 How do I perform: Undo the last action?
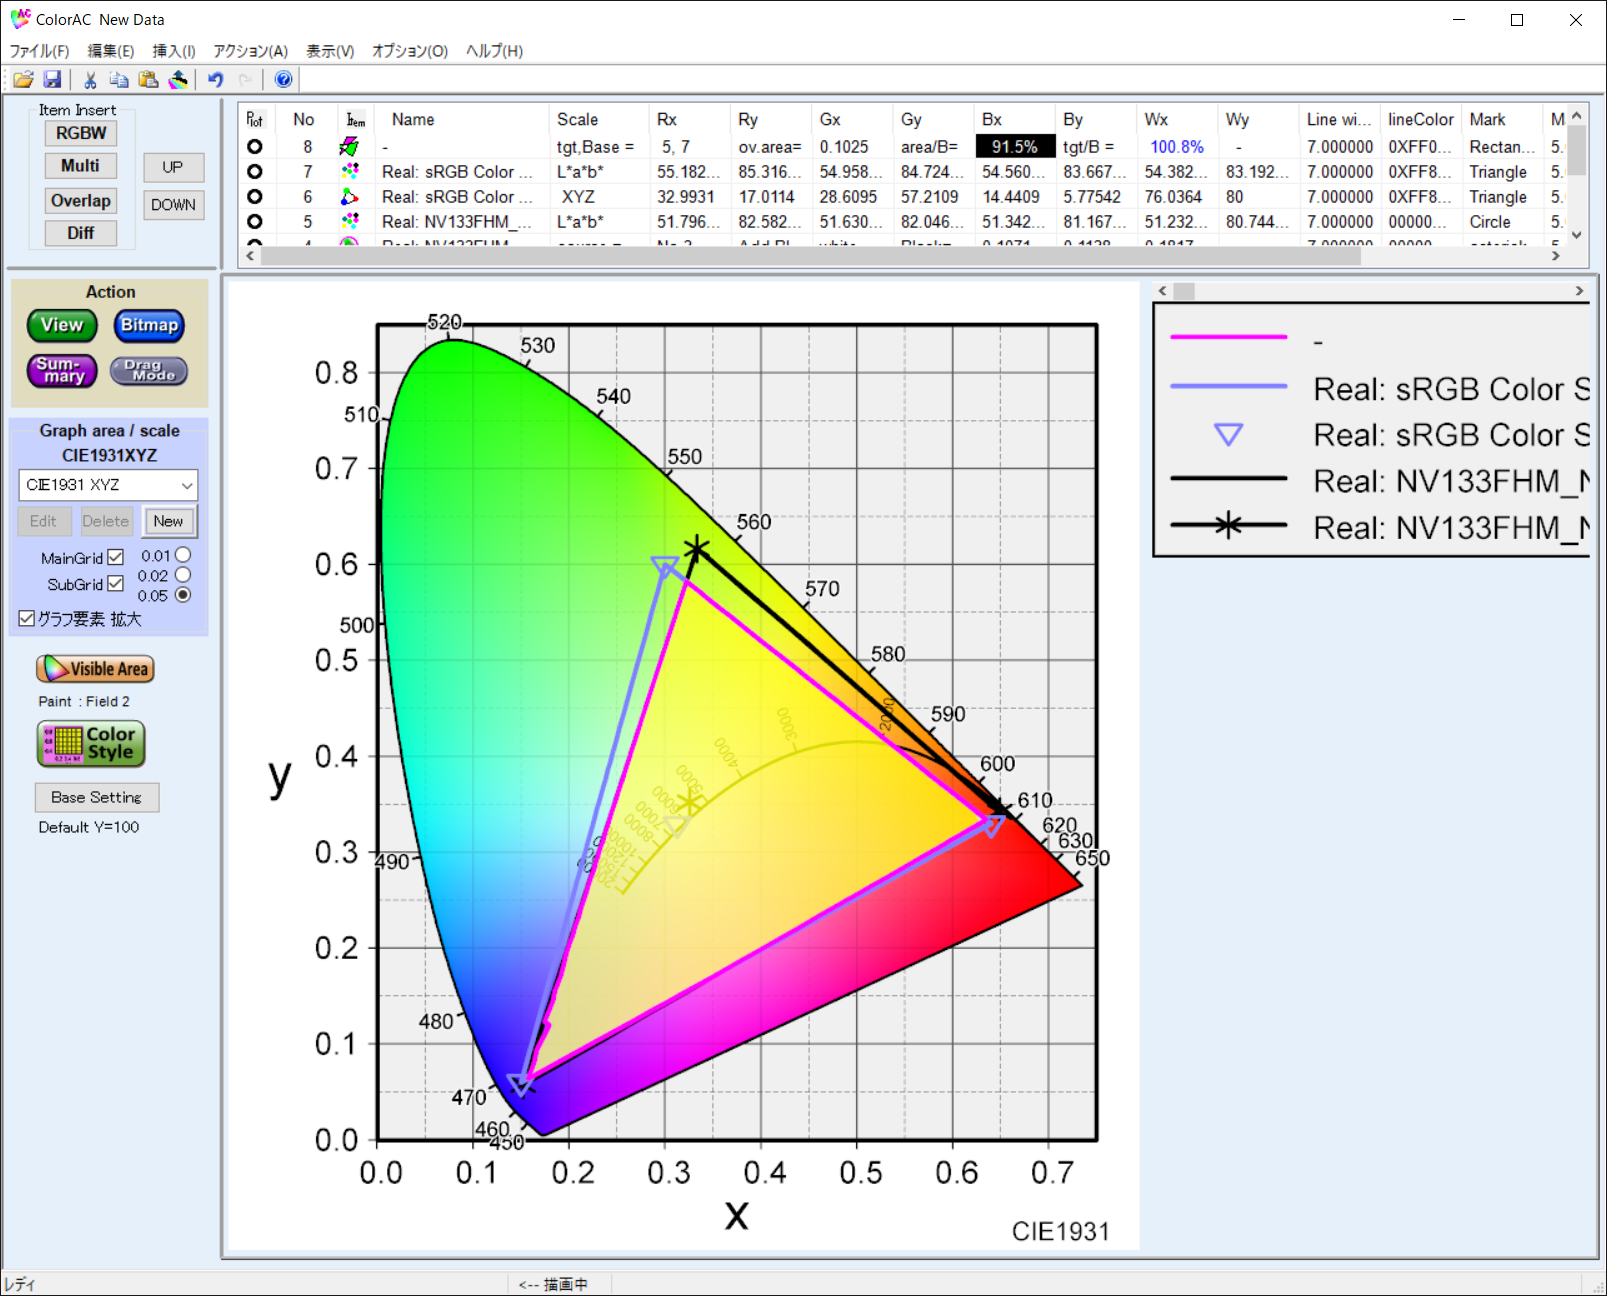pos(216,80)
